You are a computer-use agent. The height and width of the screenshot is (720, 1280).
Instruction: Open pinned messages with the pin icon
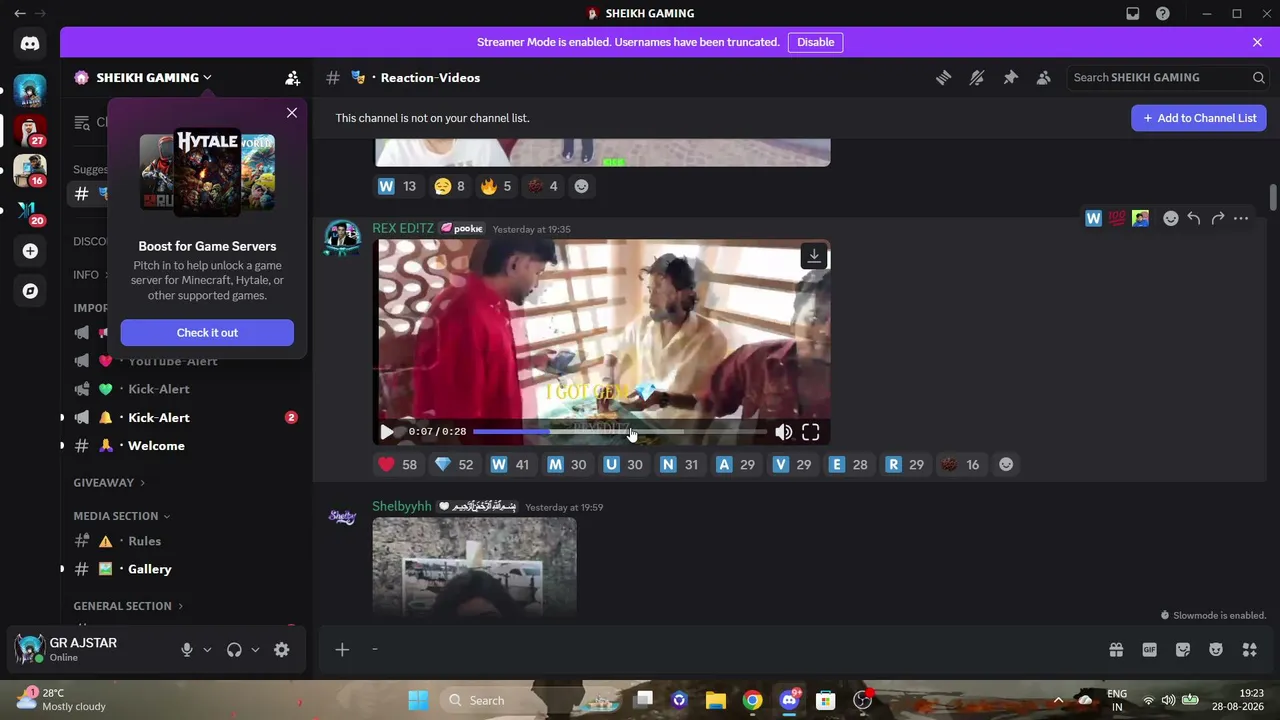tap(1010, 77)
